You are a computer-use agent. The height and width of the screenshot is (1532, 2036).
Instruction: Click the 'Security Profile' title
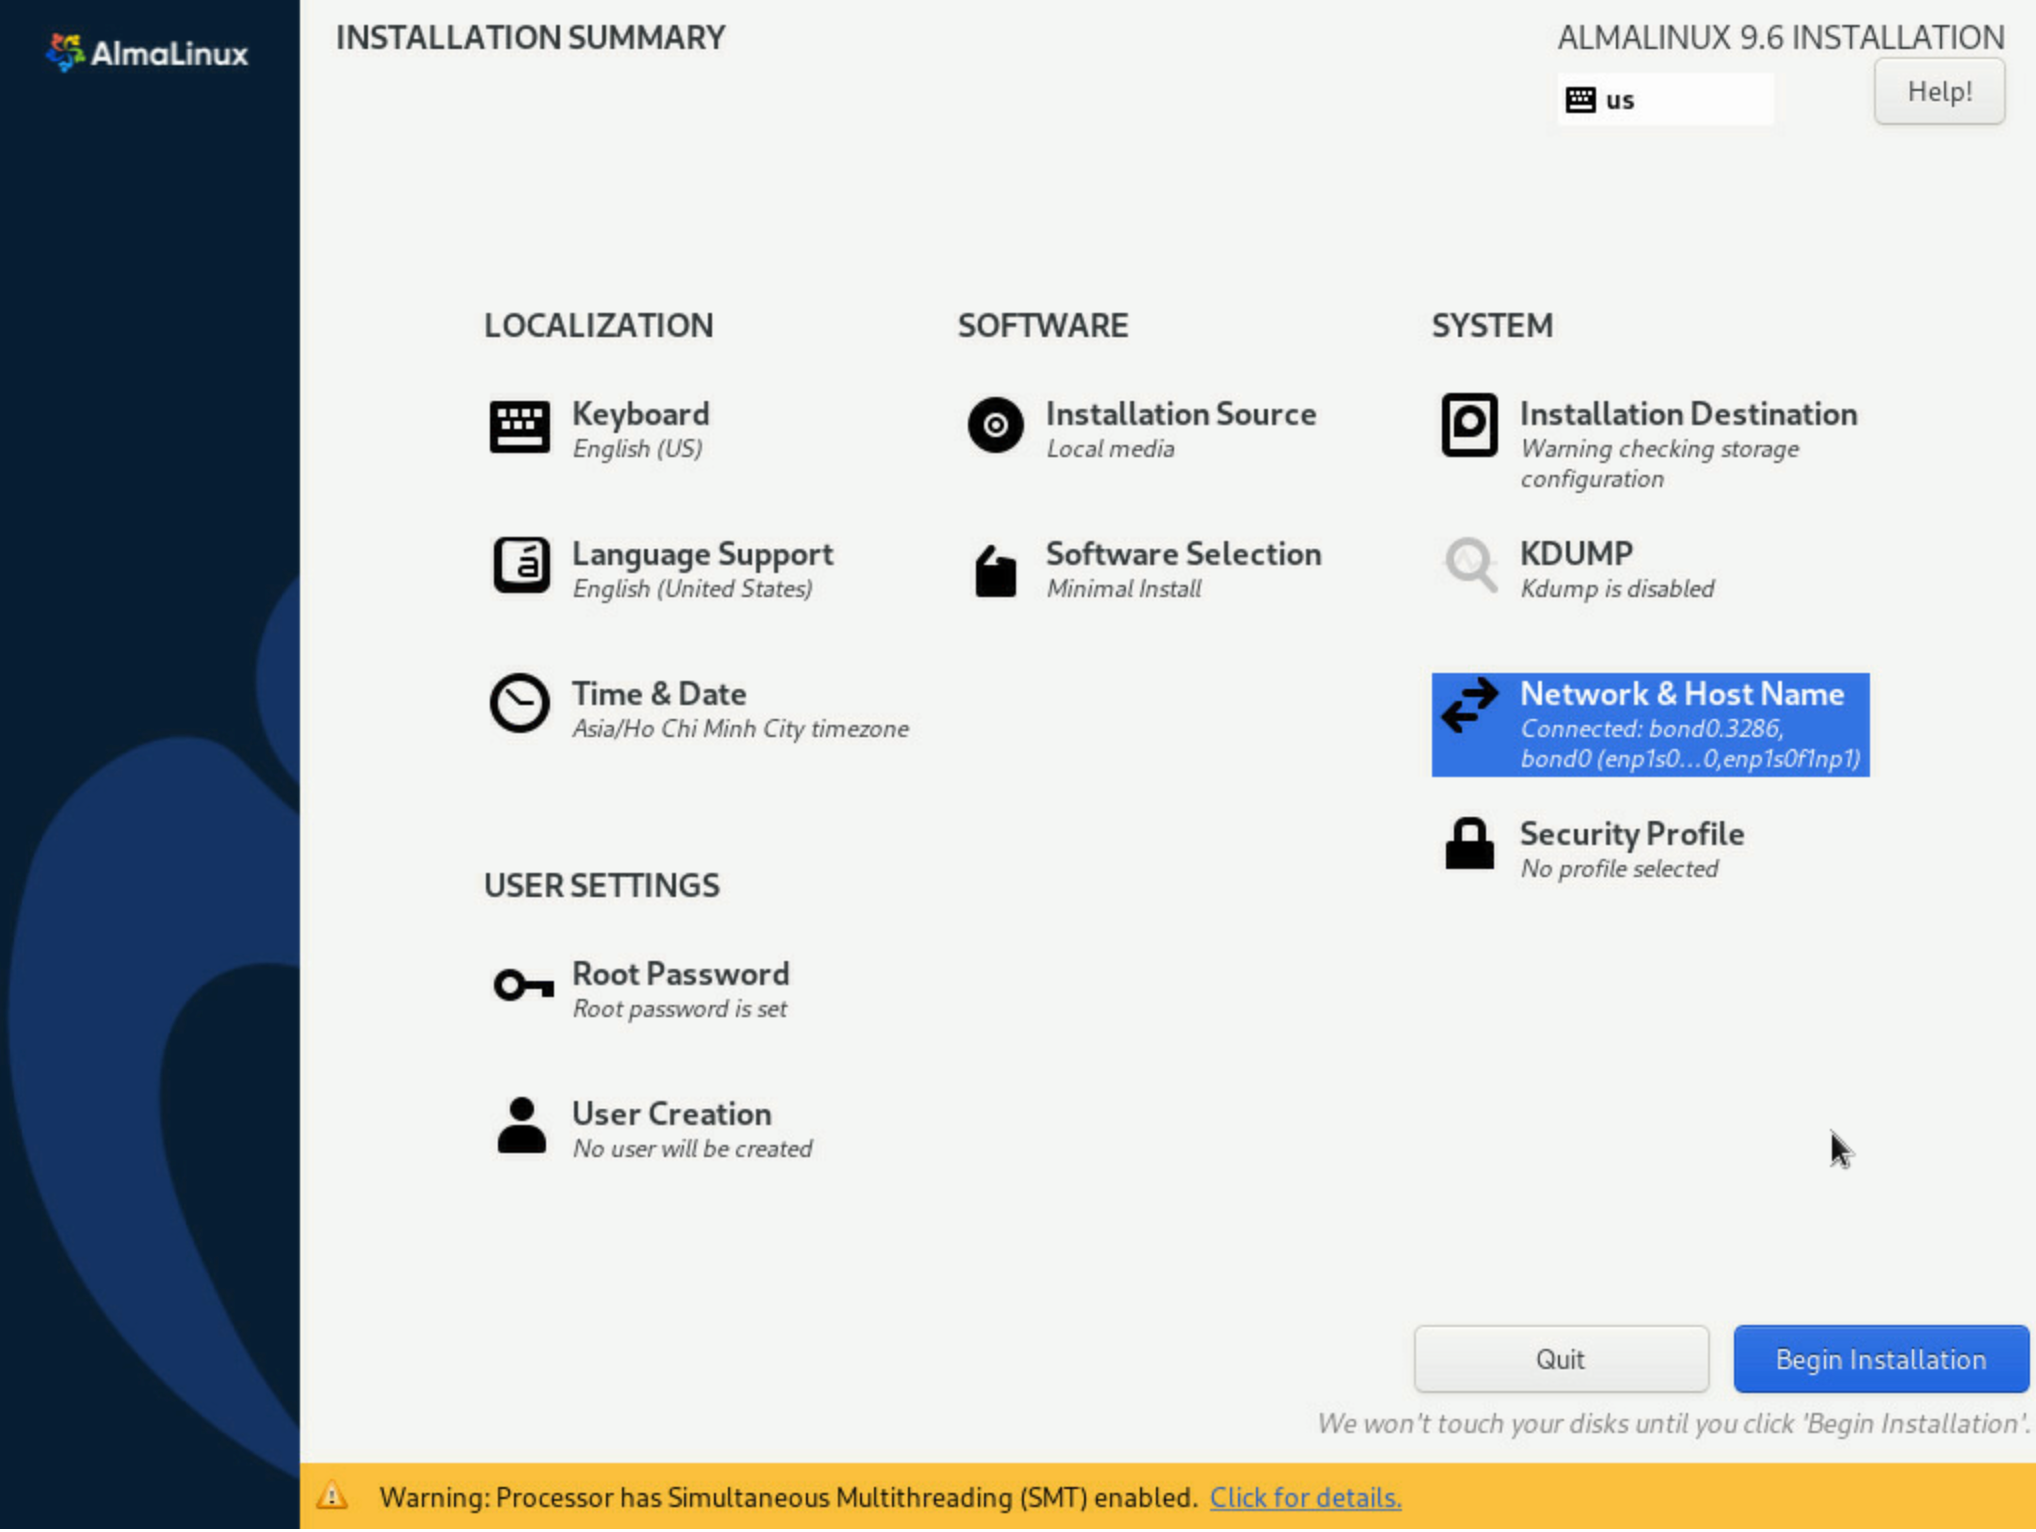coord(1632,834)
